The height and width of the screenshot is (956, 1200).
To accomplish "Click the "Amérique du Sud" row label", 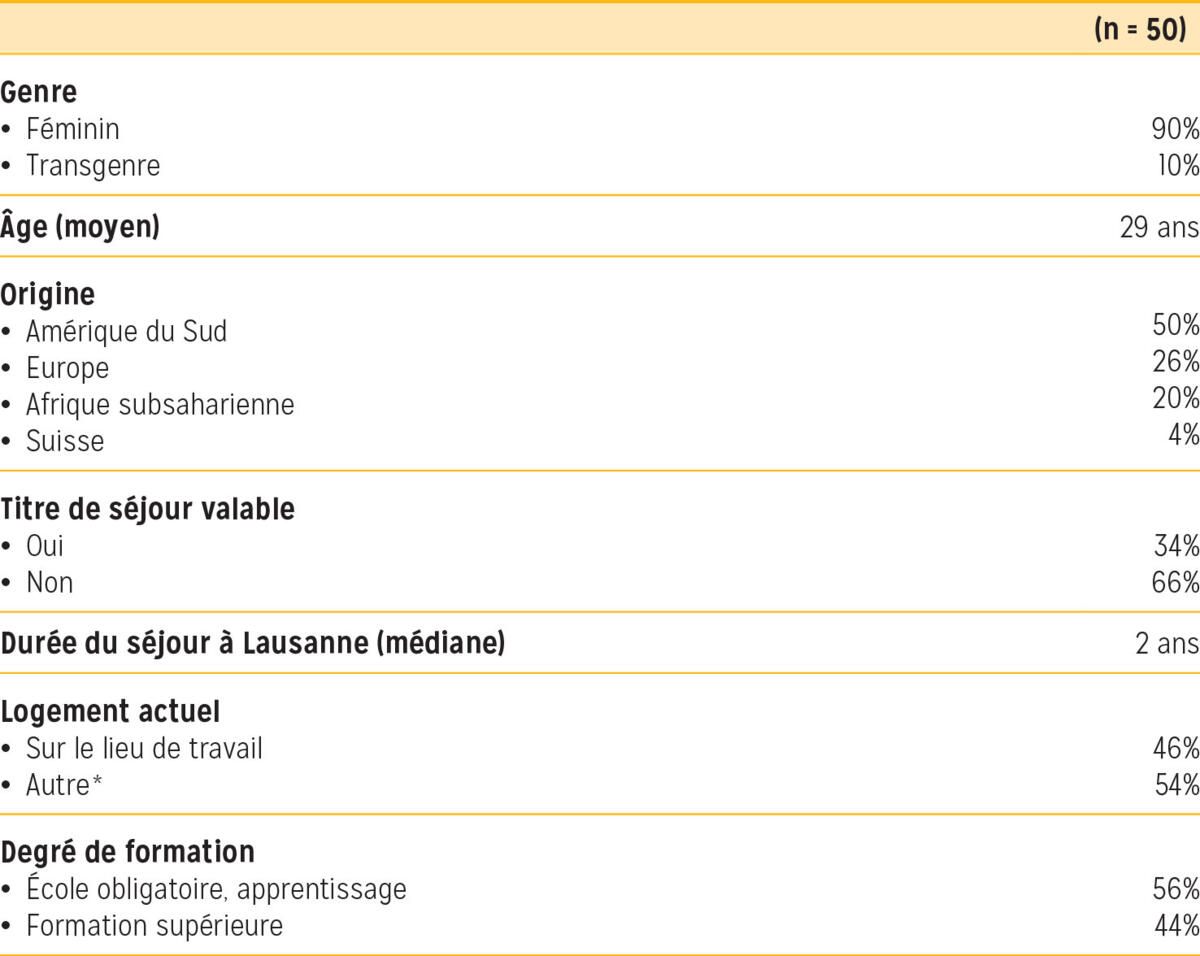I will pos(126,331).
